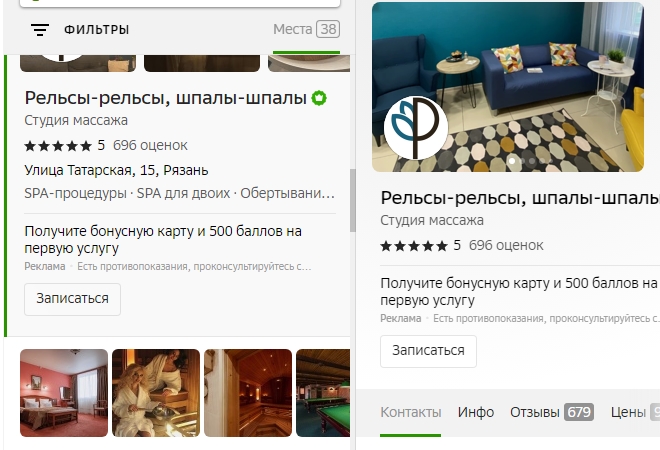The height and width of the screenshot is (450, 660).
Task: Click Записаться in the list card
Action: coord(72,299)
